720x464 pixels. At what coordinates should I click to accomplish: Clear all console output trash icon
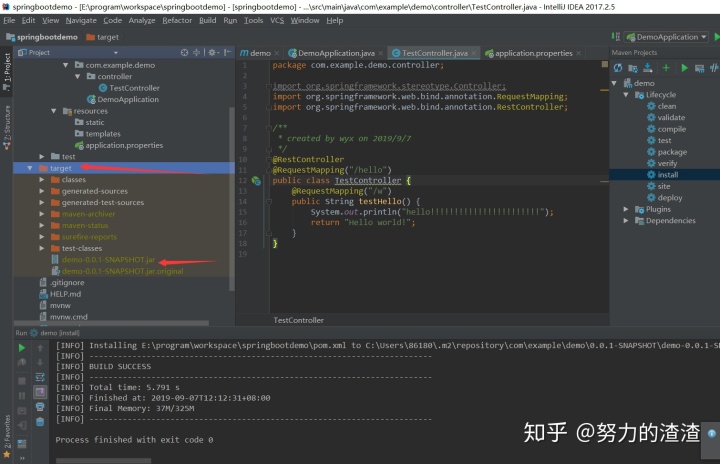click(40, 421)
